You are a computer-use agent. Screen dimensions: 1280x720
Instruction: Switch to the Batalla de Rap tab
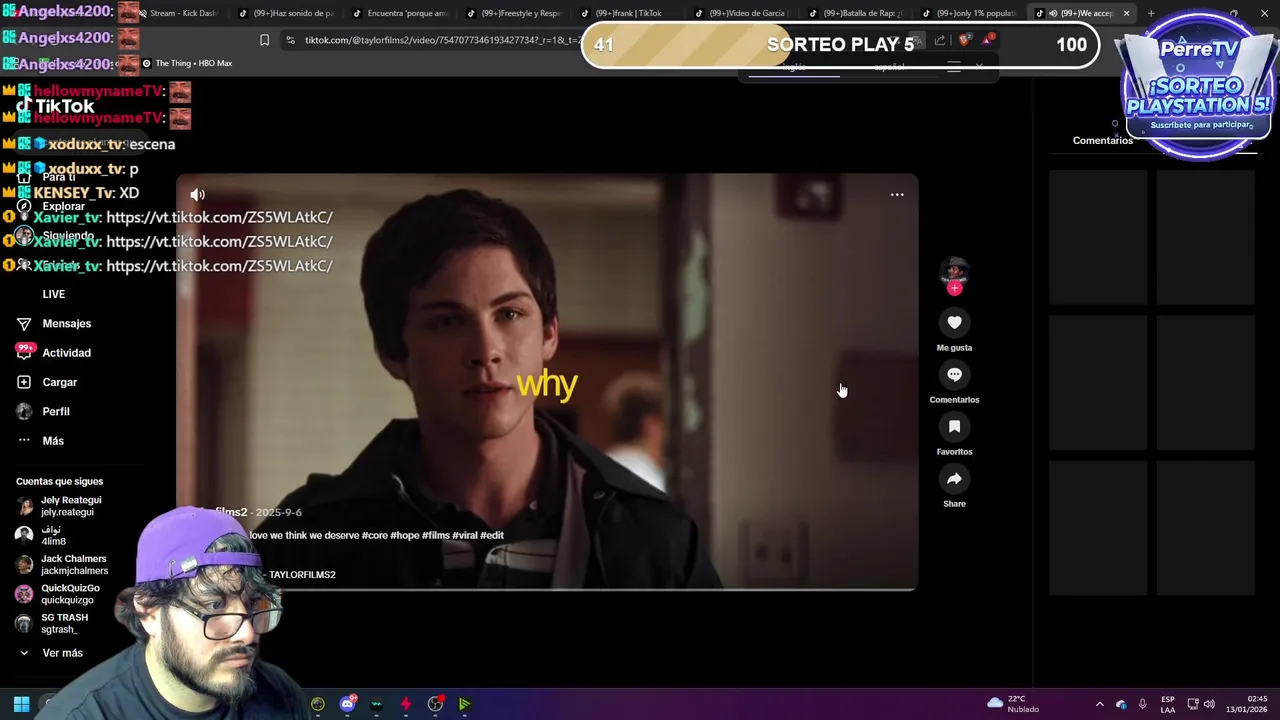(855, 13)
